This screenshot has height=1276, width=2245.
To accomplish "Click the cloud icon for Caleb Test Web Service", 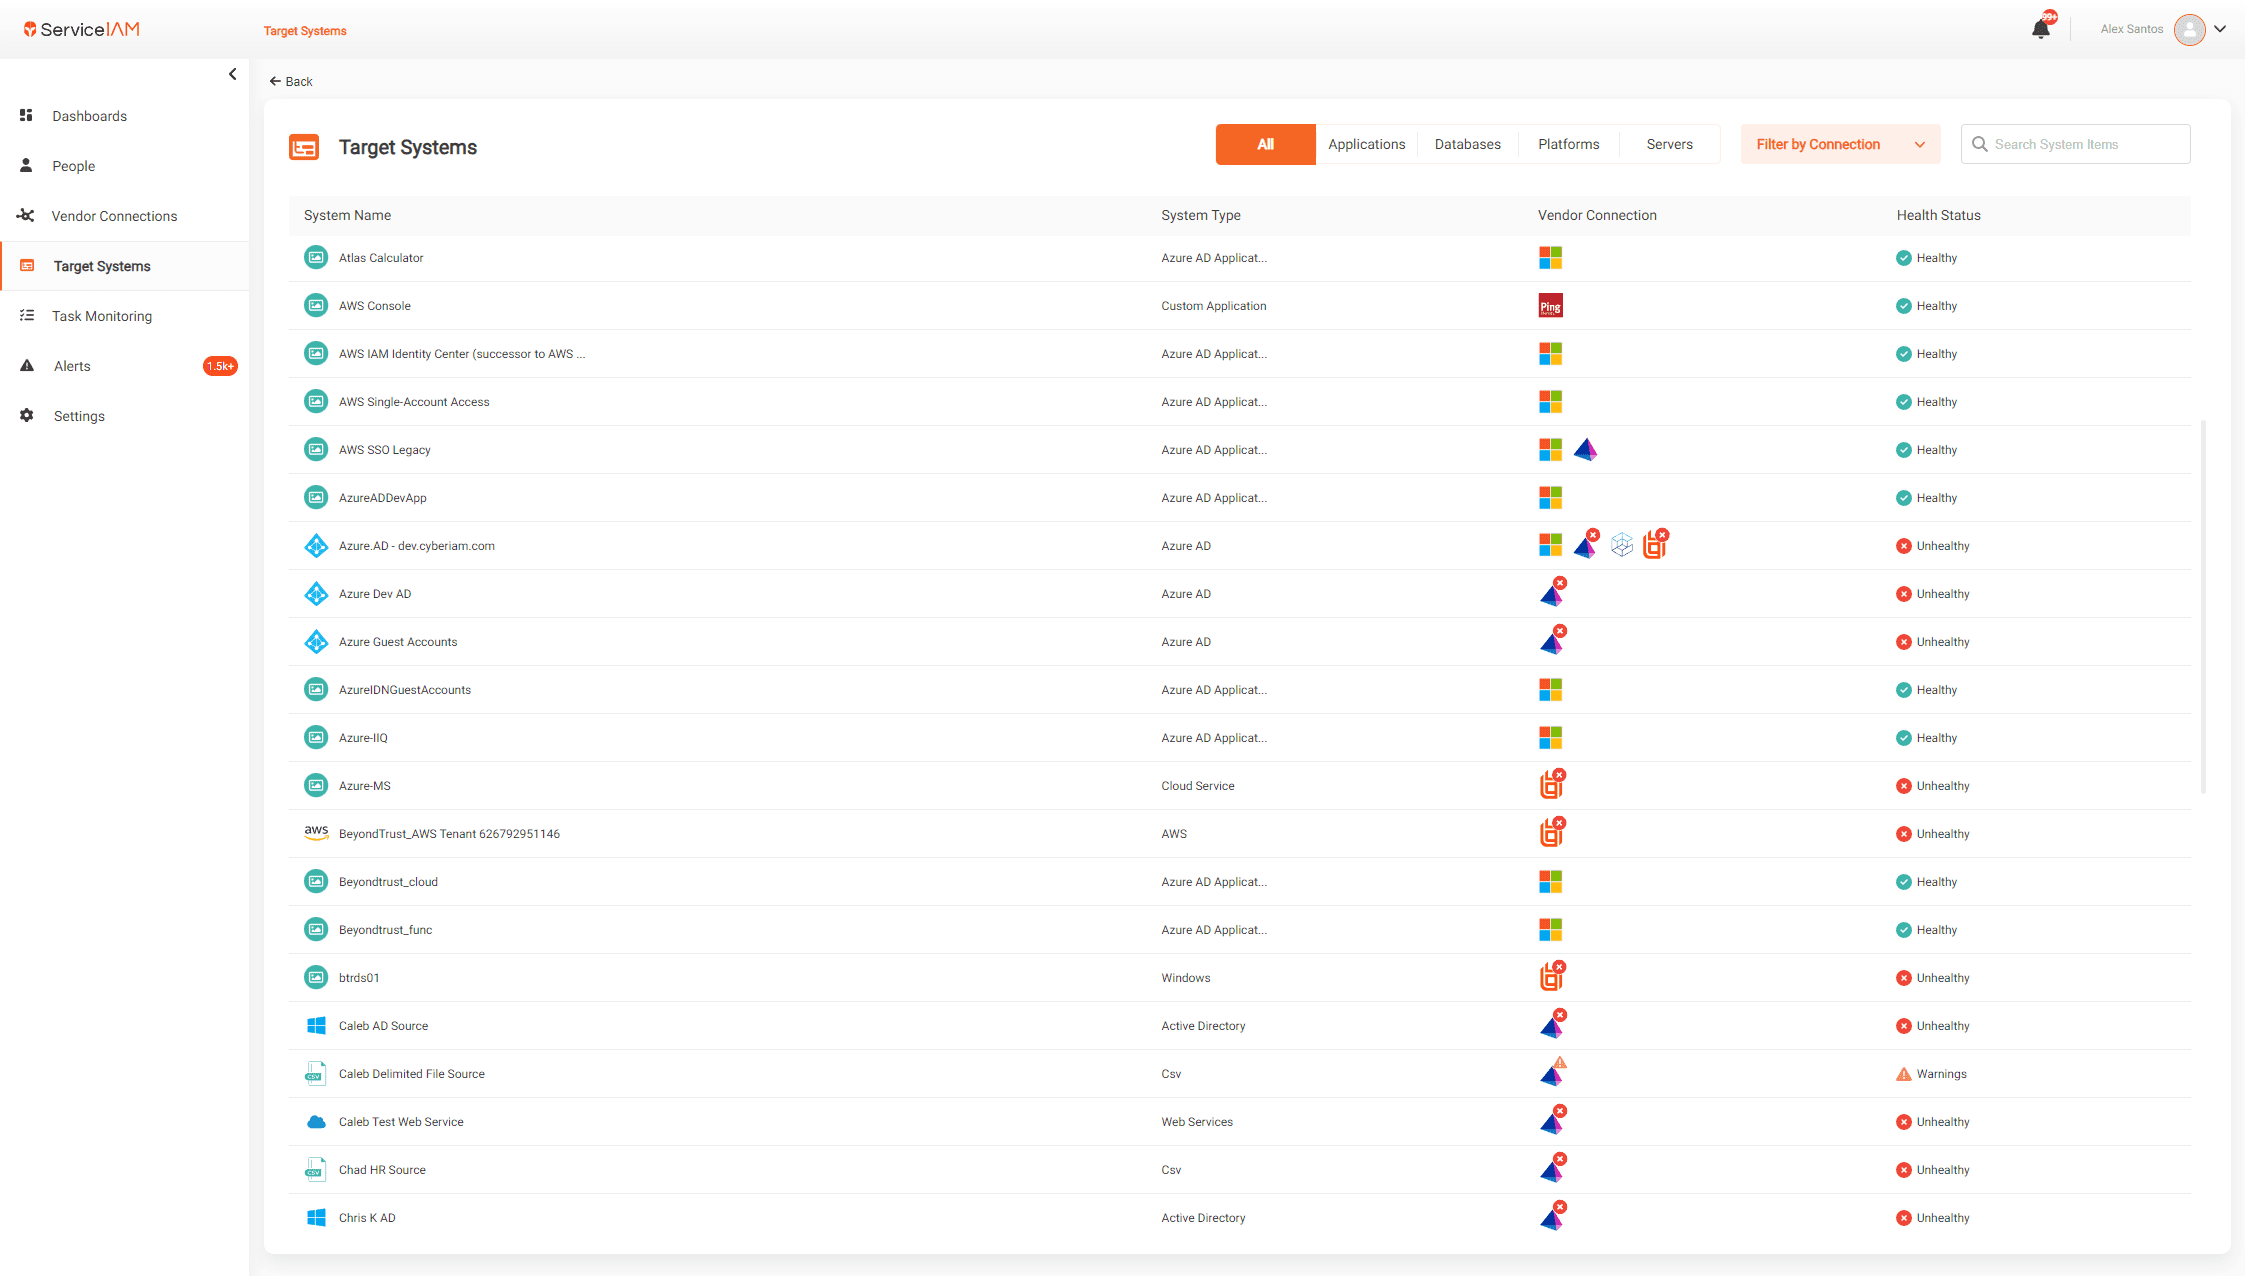I will pyautogui.click(x=316, y=1122).
